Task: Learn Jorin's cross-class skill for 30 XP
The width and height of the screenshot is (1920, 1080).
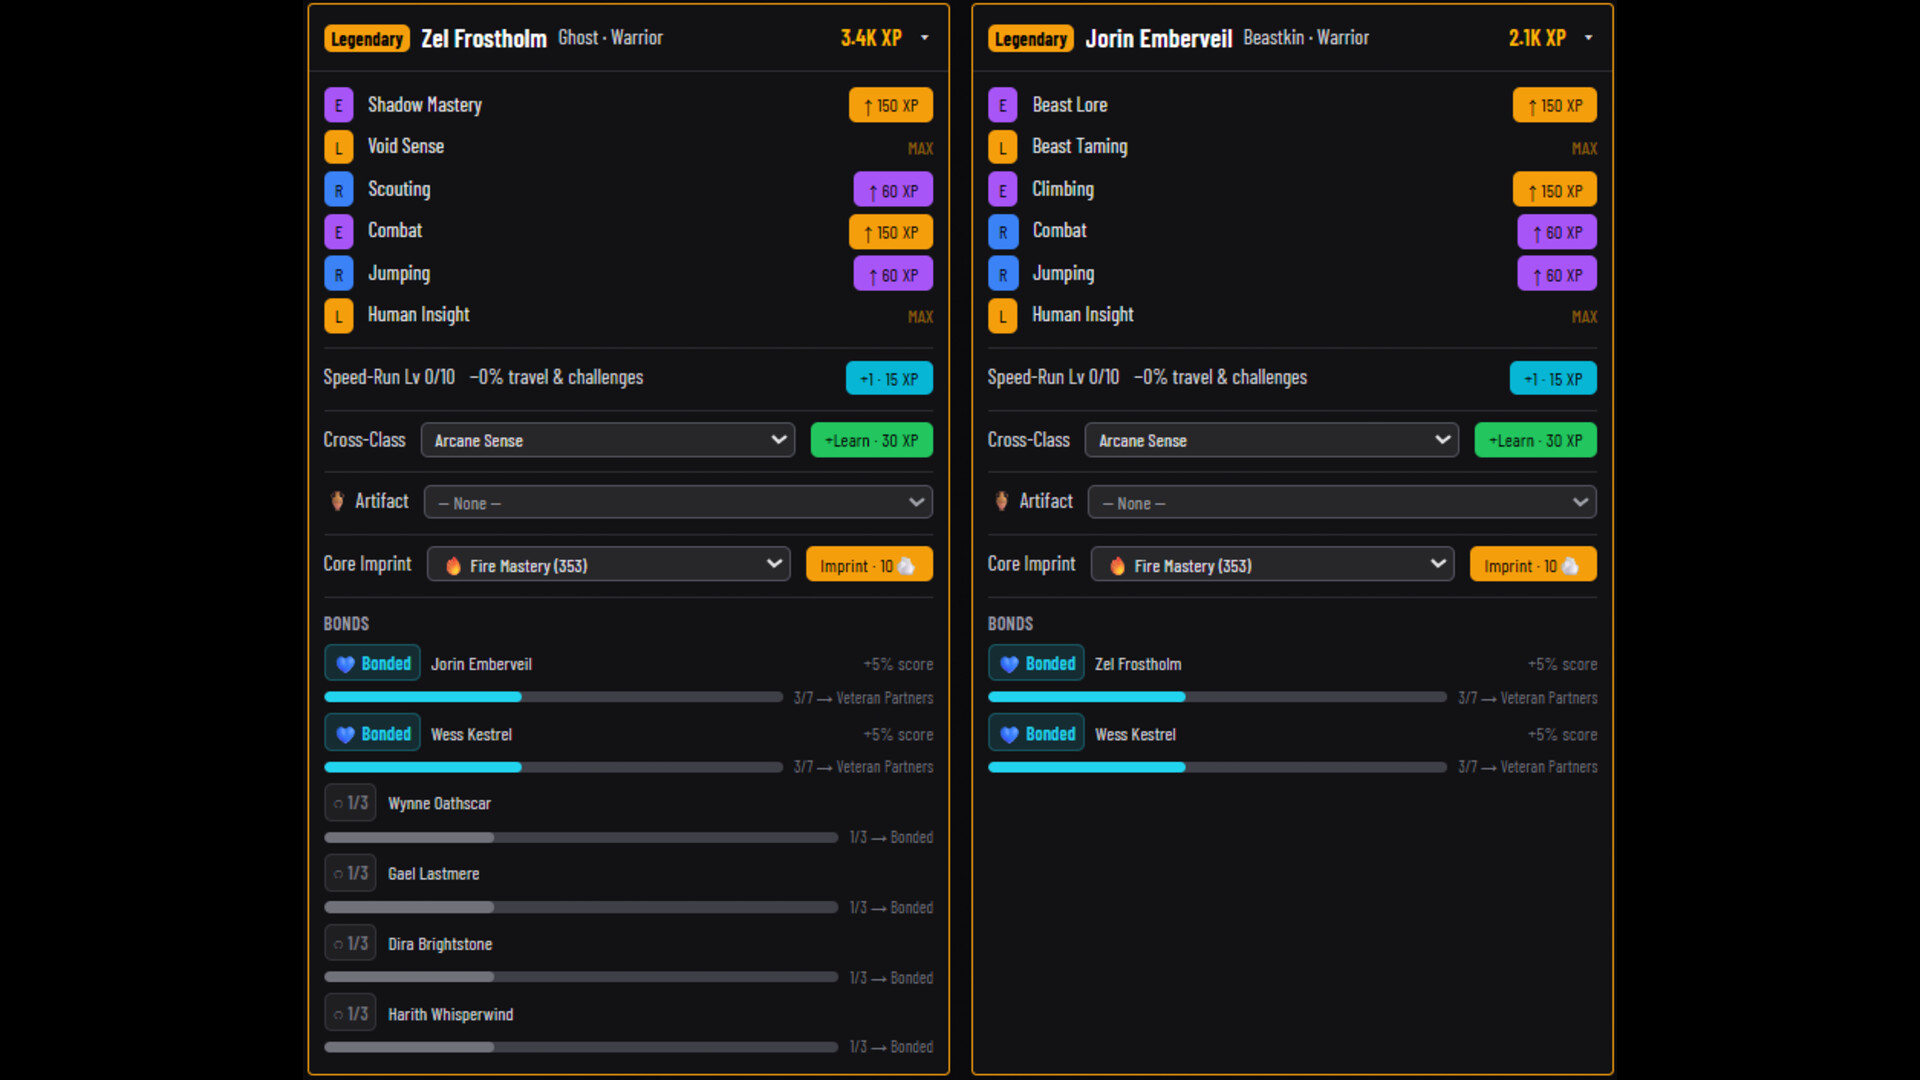Action: [1535, 440]
